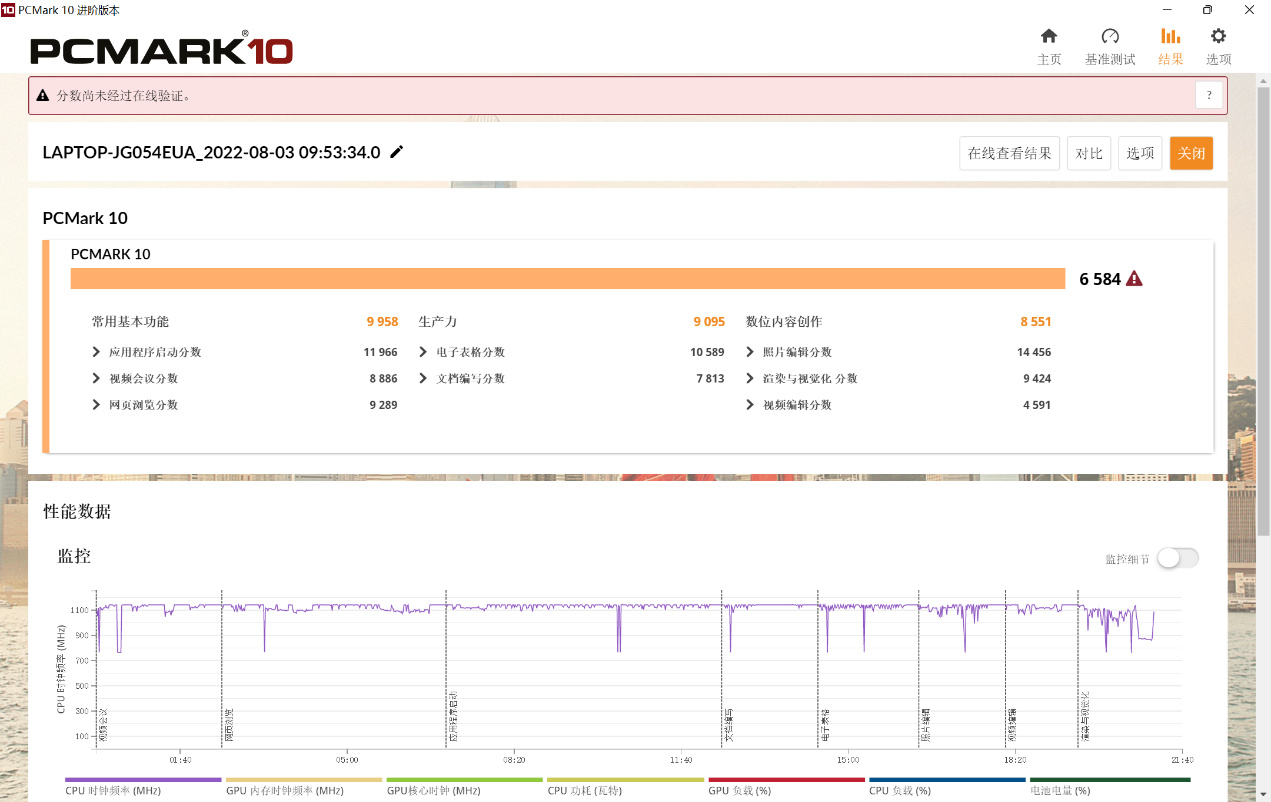This screenshot has height=802, width=1271.
Task: Expand 视频编辑分数 row
Action: [x=751, y=405]
